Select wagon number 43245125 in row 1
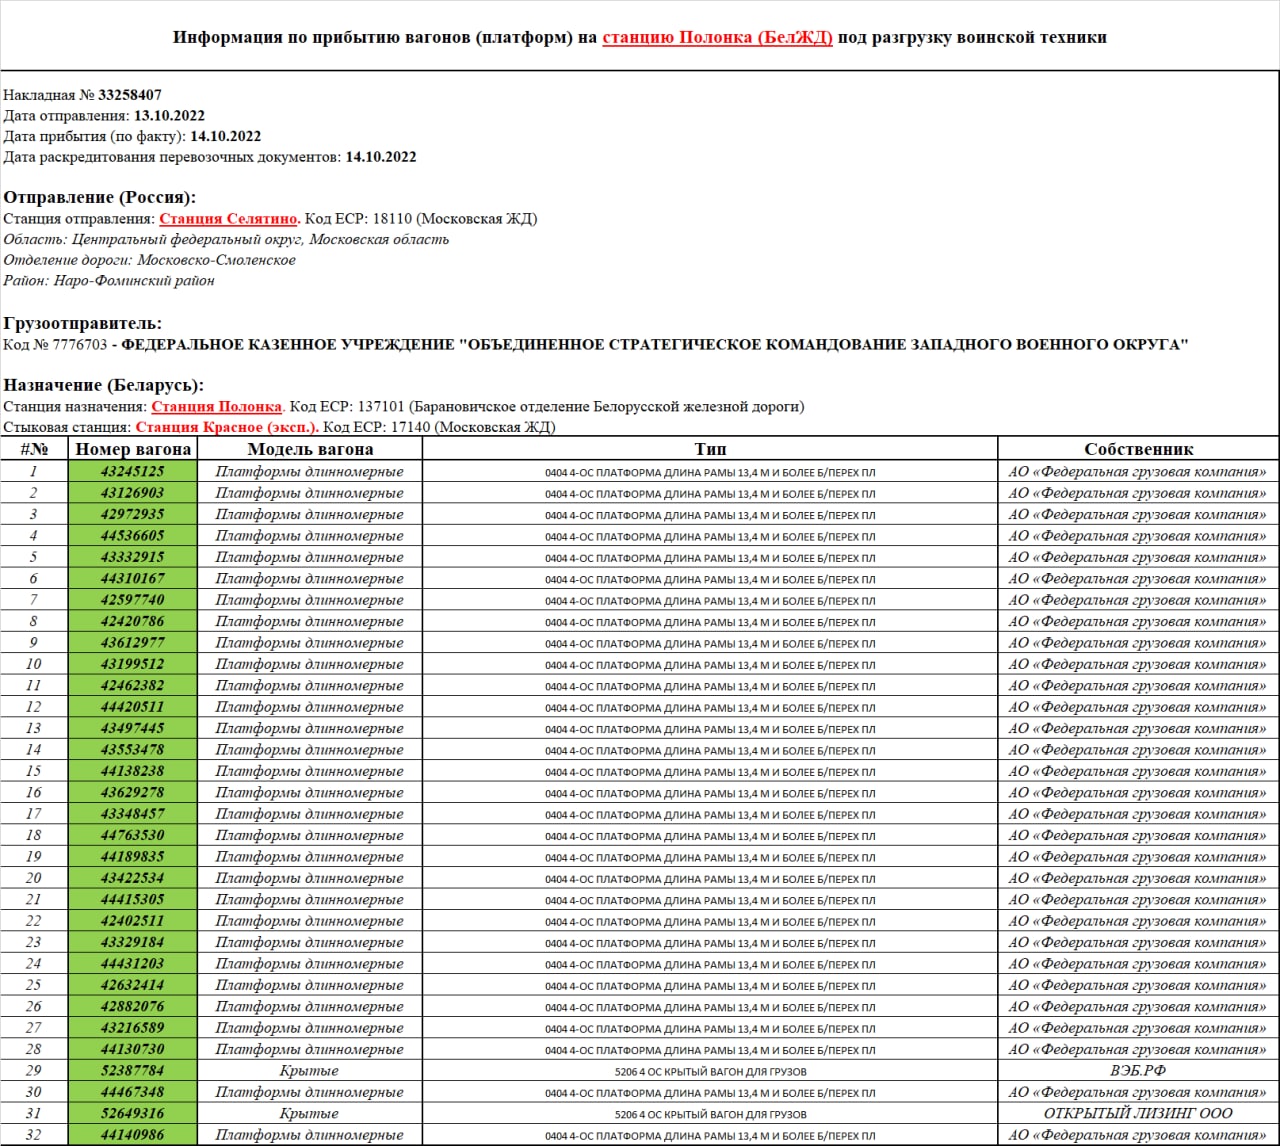The image size is (1280, 1146). point(133,471)
